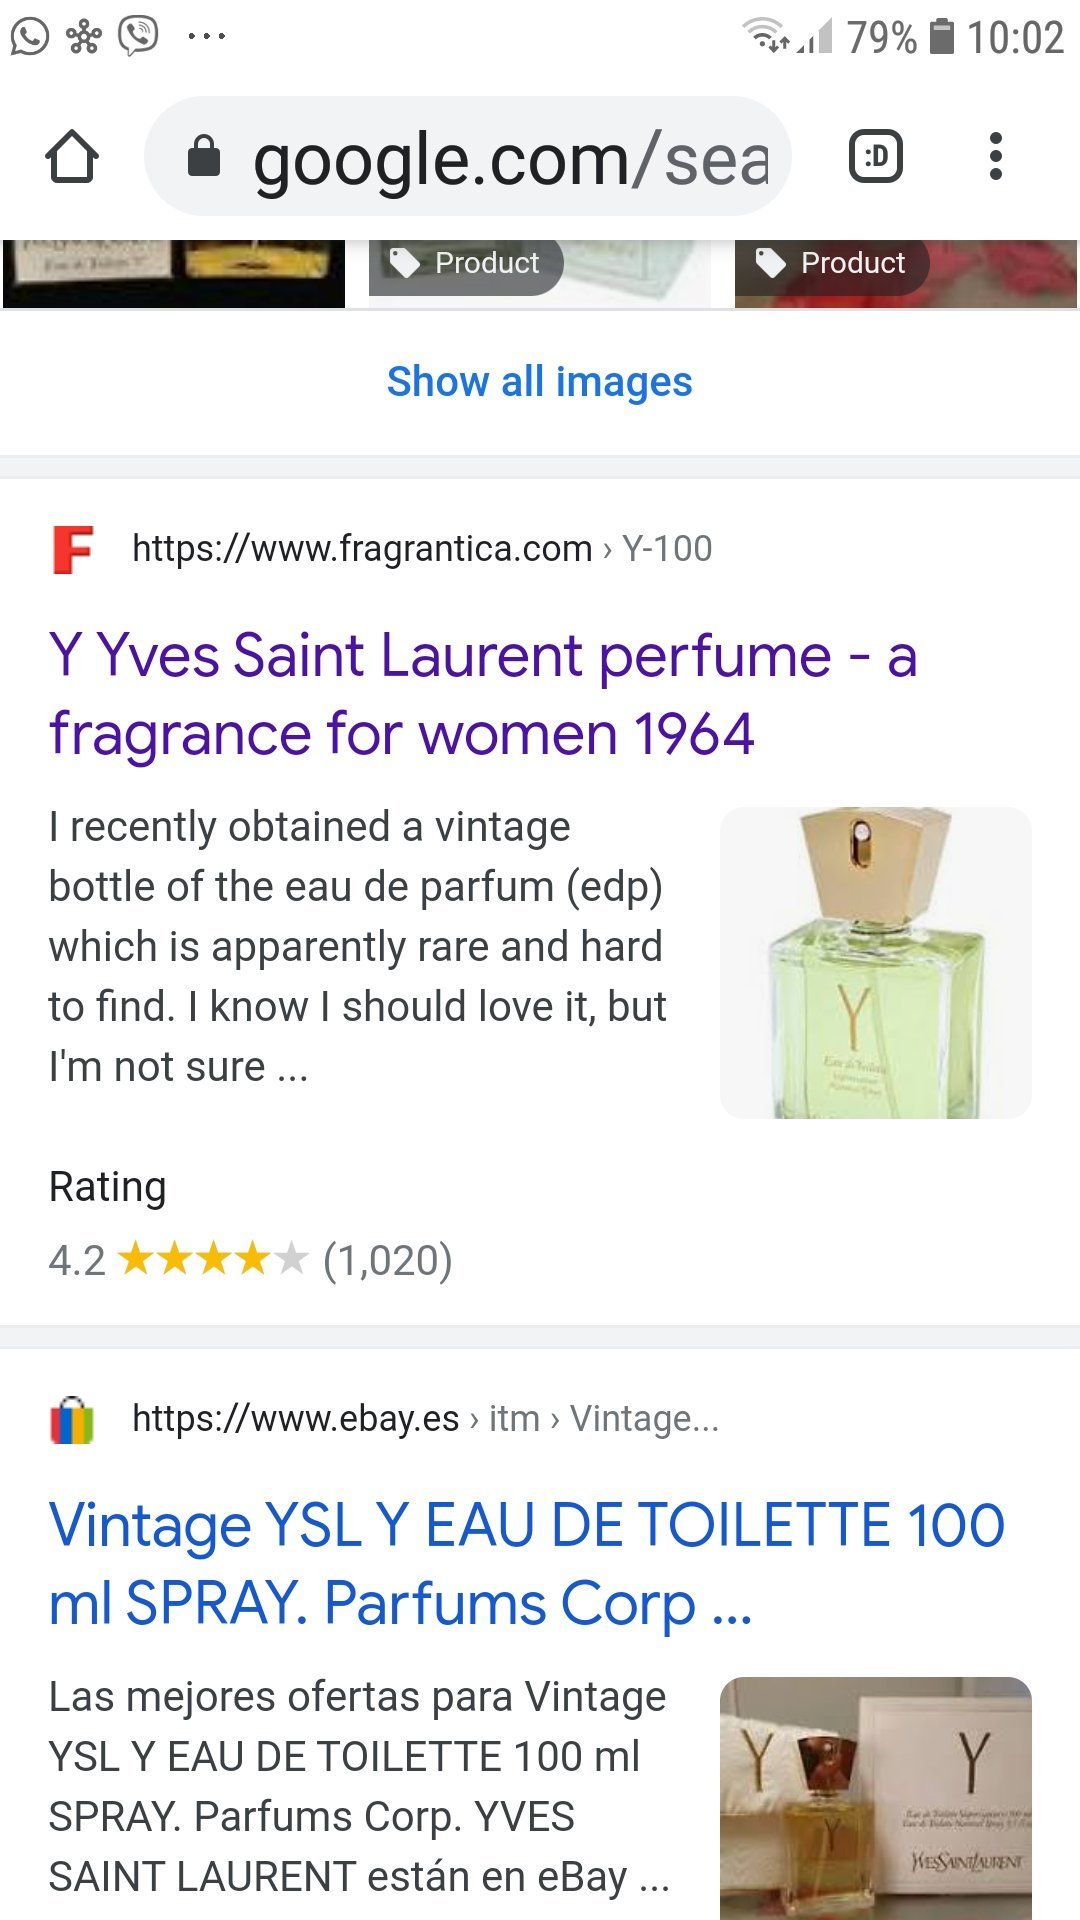Focus the google.com address bar

(x=510, y=159)
